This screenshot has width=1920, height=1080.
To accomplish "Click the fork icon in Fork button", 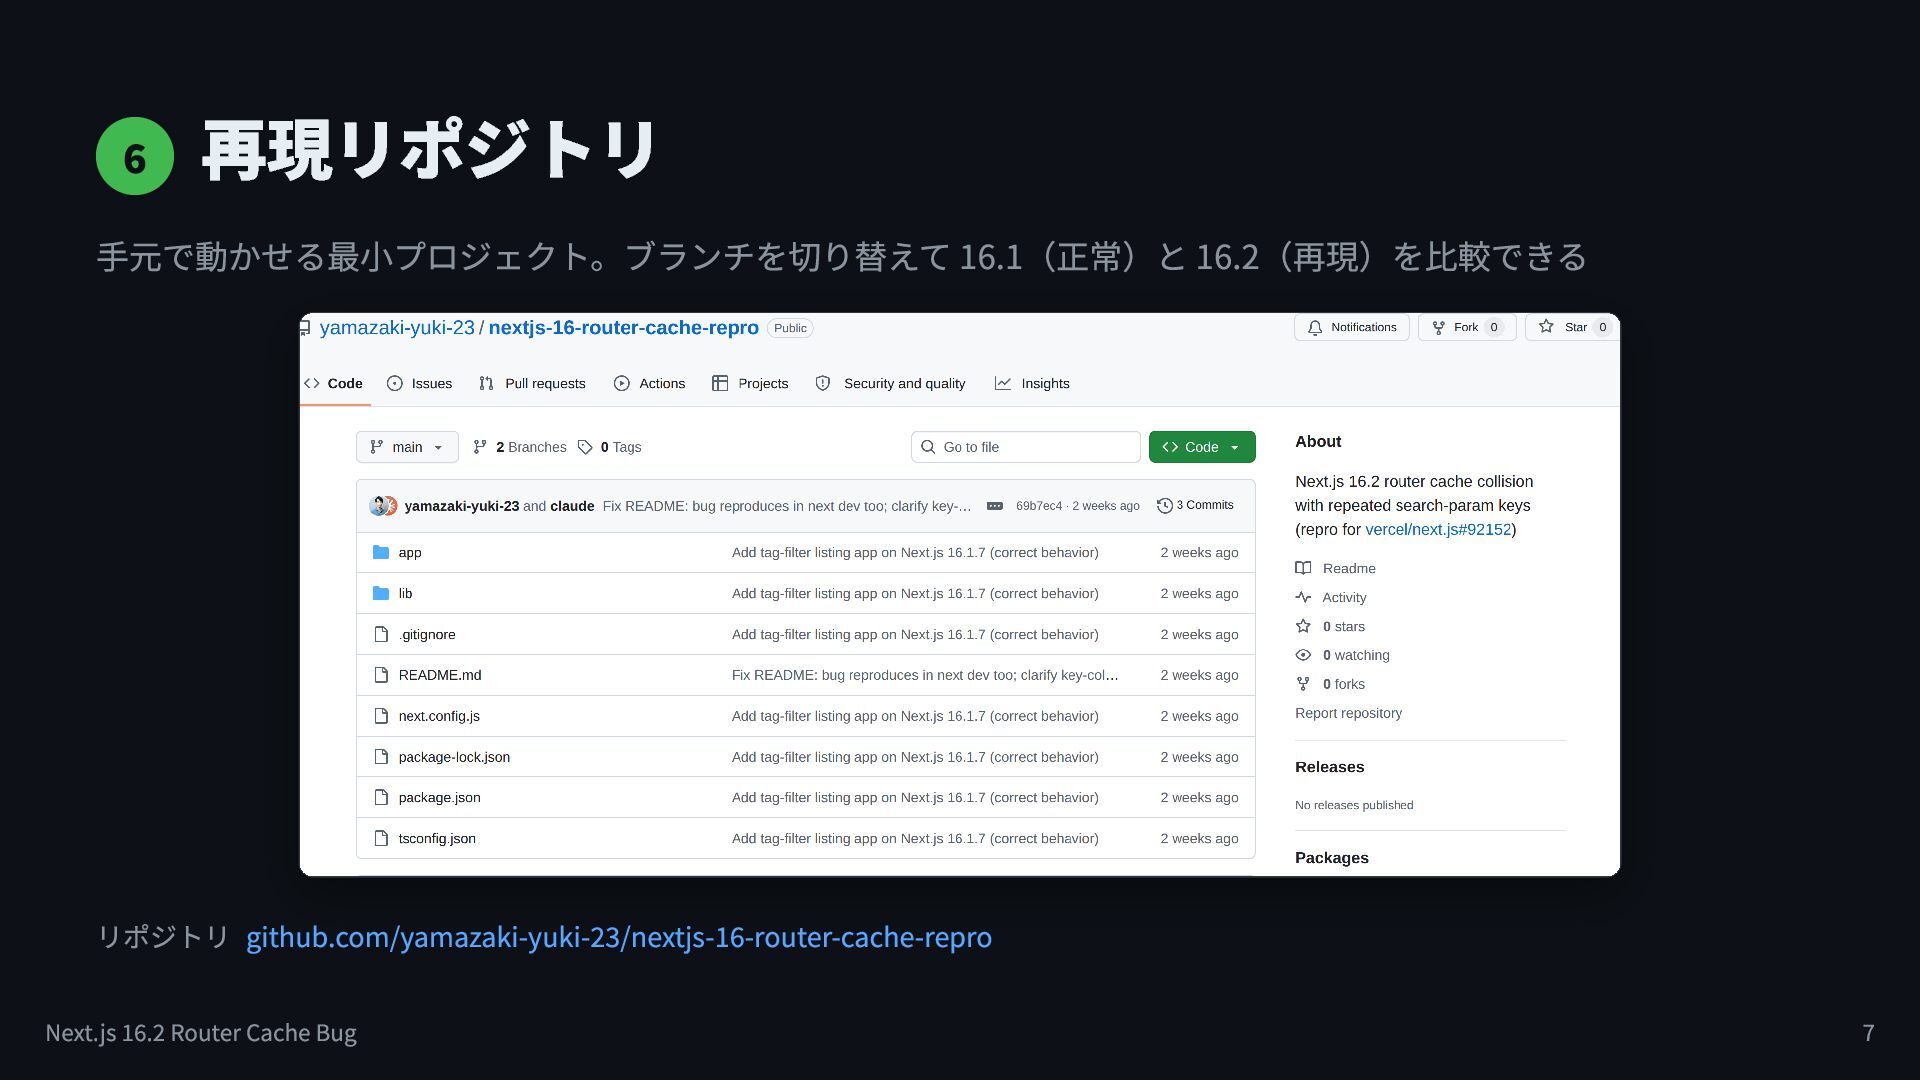I will (x=1438, y=327).
